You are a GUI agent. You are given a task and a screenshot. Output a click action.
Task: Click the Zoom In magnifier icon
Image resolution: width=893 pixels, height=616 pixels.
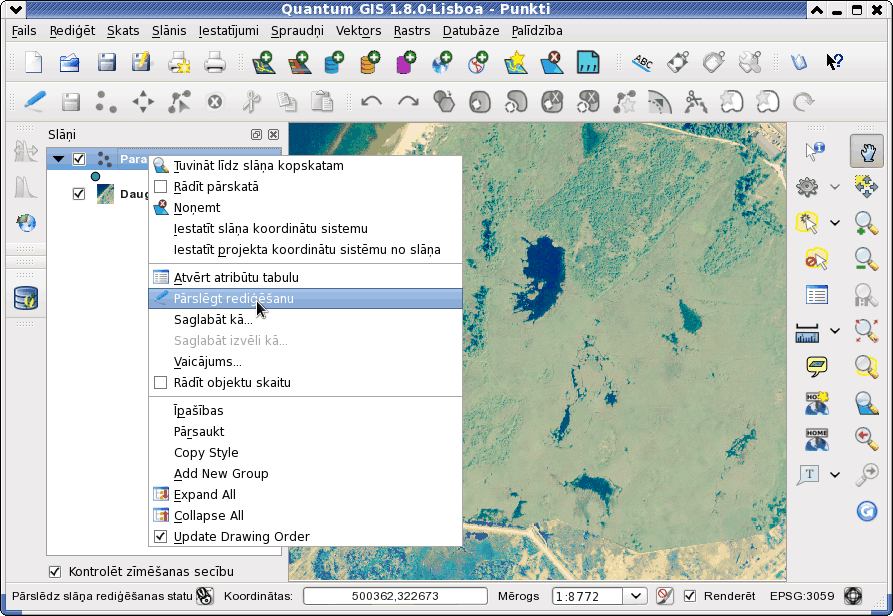pyautogui.click(x=866, y=223)
